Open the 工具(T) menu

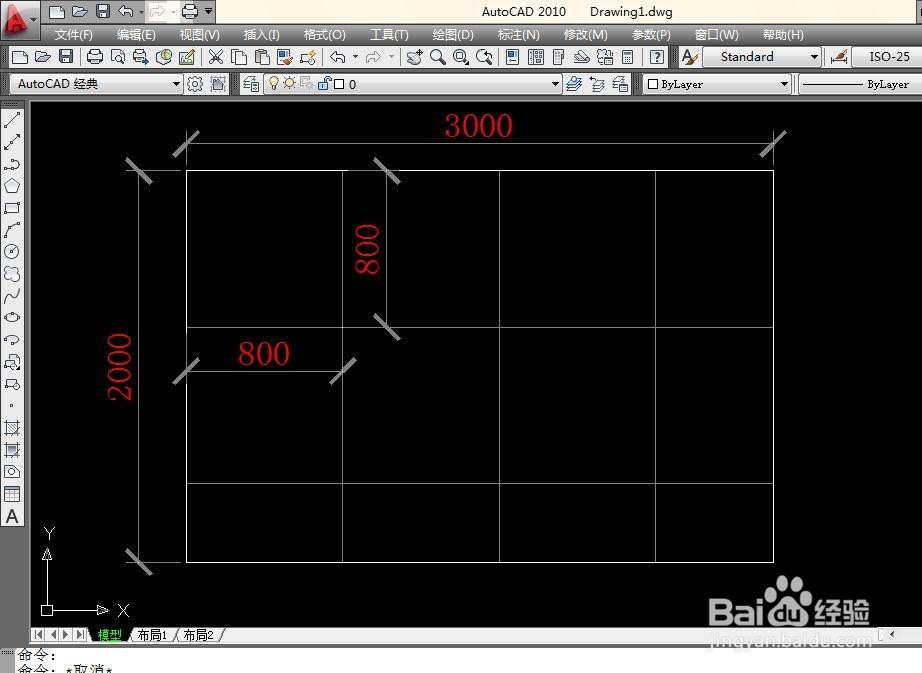click(x=389, y=35)
